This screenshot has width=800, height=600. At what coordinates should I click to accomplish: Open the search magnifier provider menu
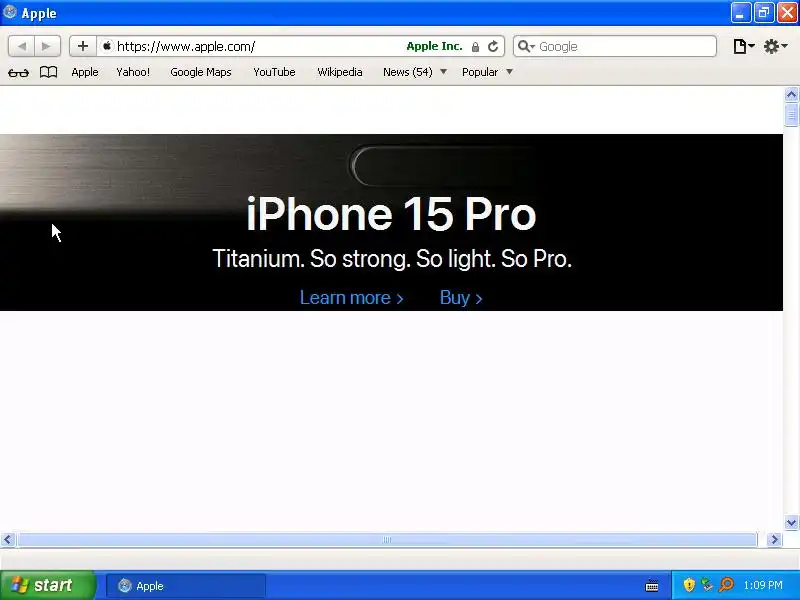[x=526, y=46]
